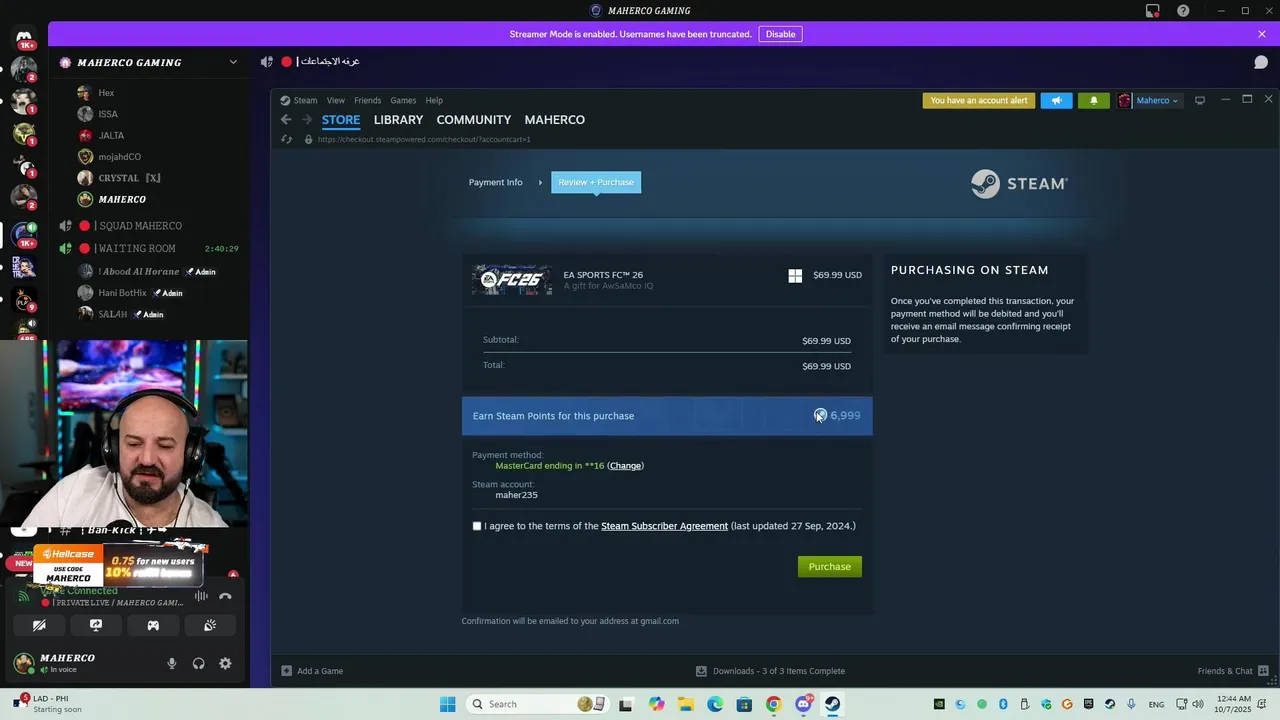Open Microsoft Edge from the taskbar
Image resolution: width=1280 pixels, height=720 pixels.
[715, 704]
